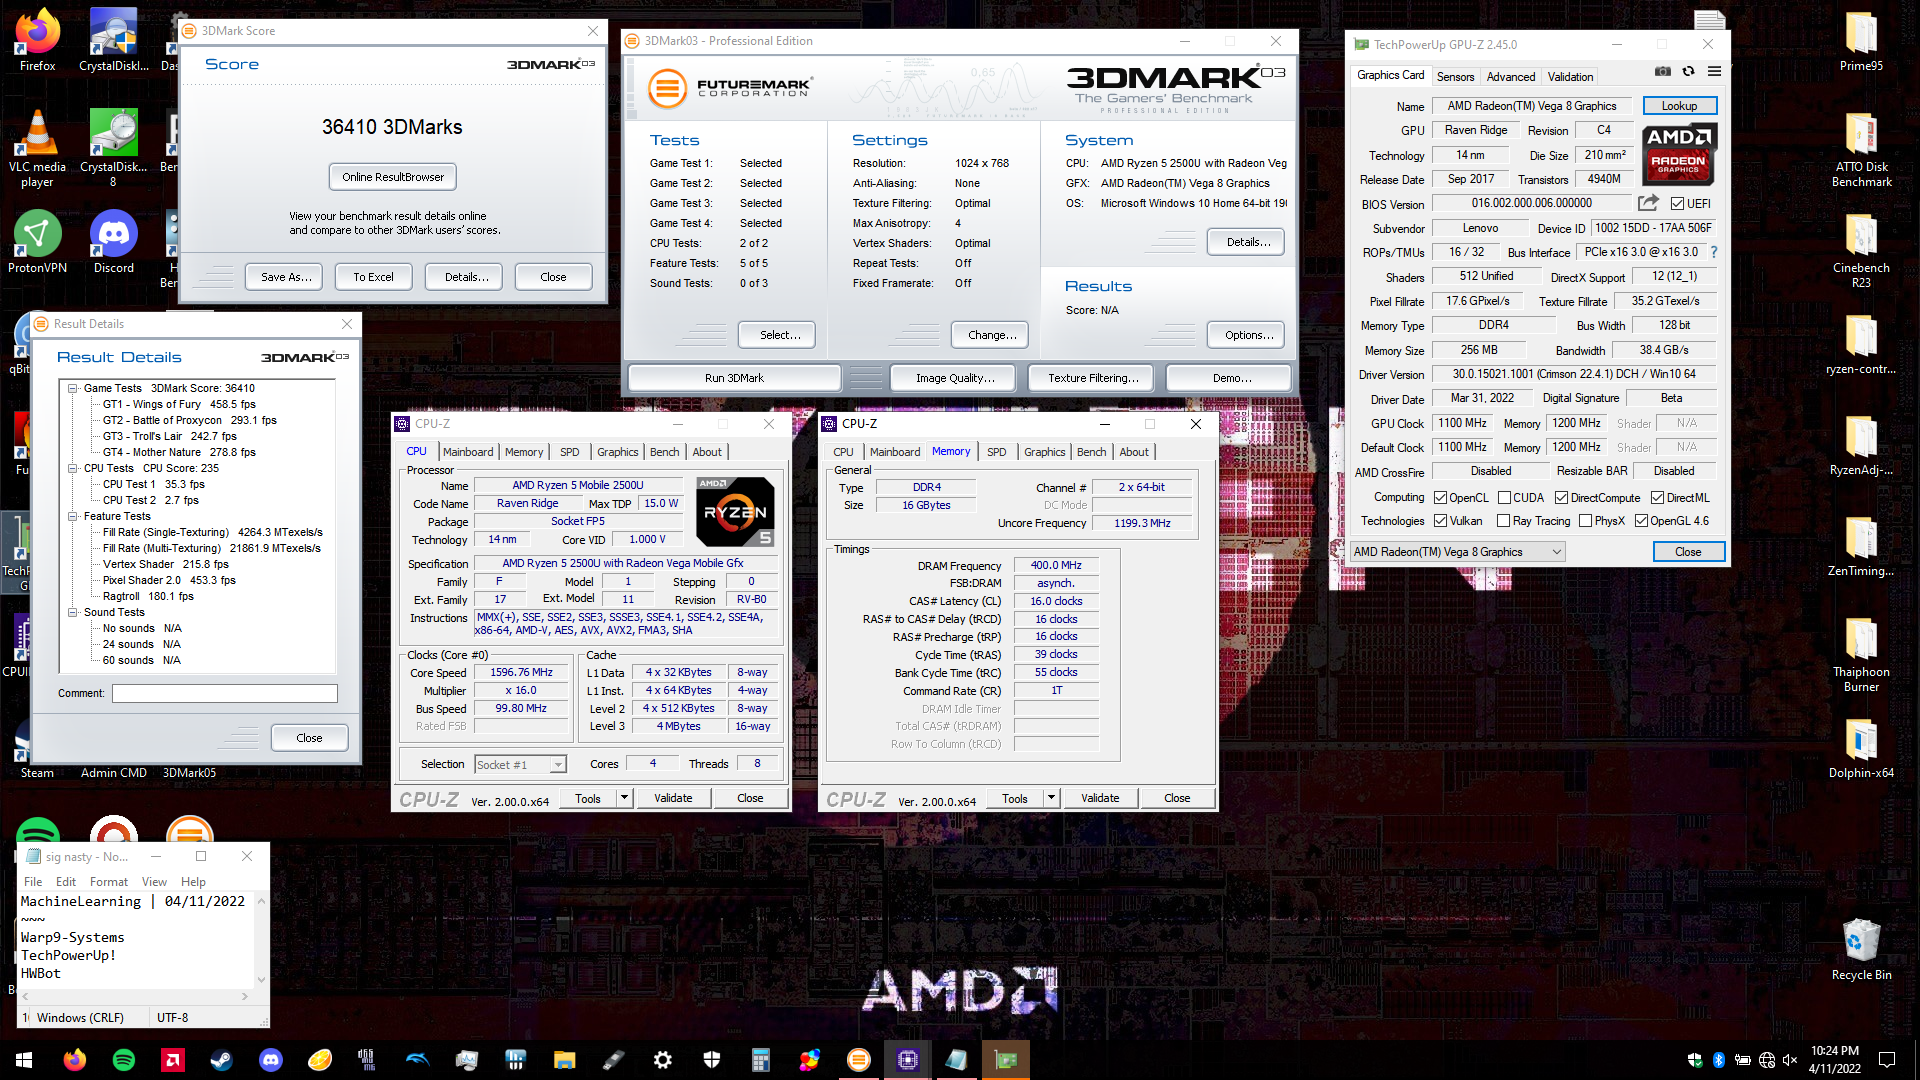
Task: Click the Lookup button in GPU-Z
Action: [1679, 106]
